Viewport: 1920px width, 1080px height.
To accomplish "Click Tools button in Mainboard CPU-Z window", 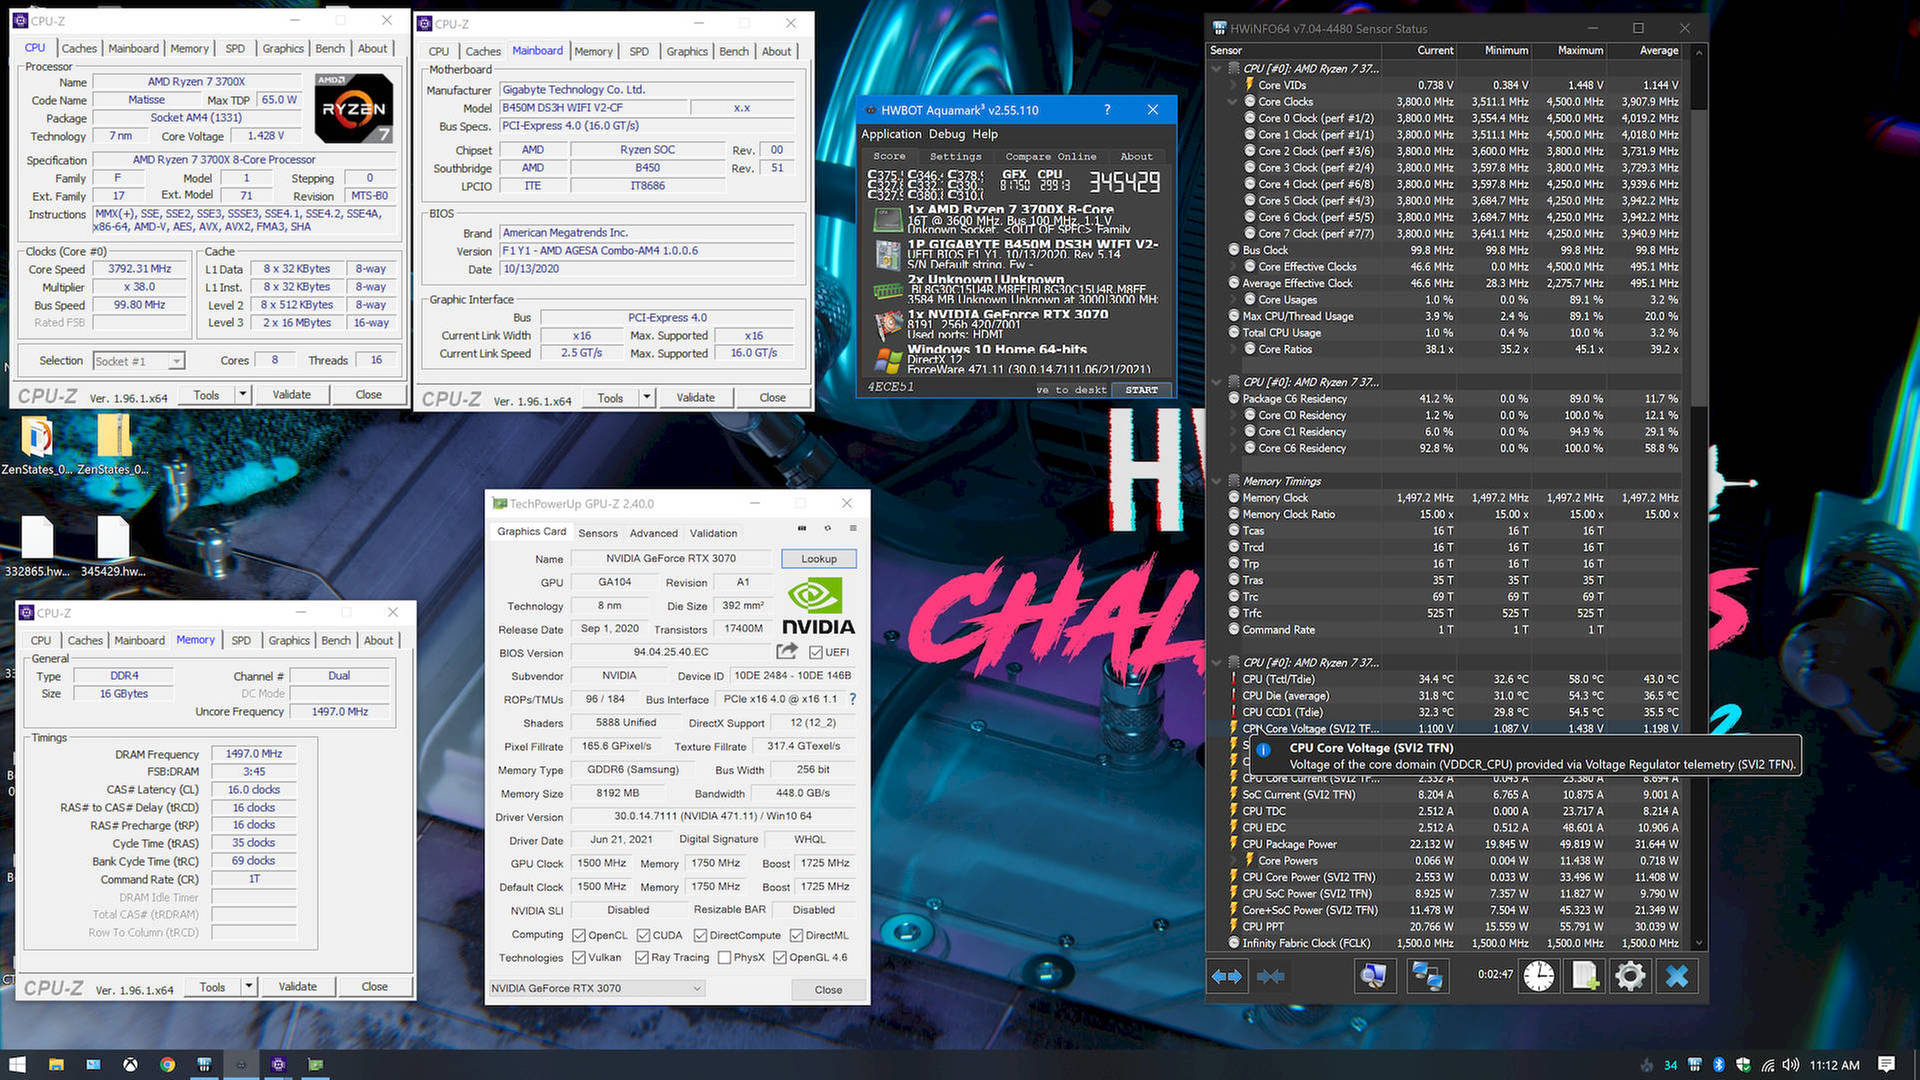I will [610, 398].
